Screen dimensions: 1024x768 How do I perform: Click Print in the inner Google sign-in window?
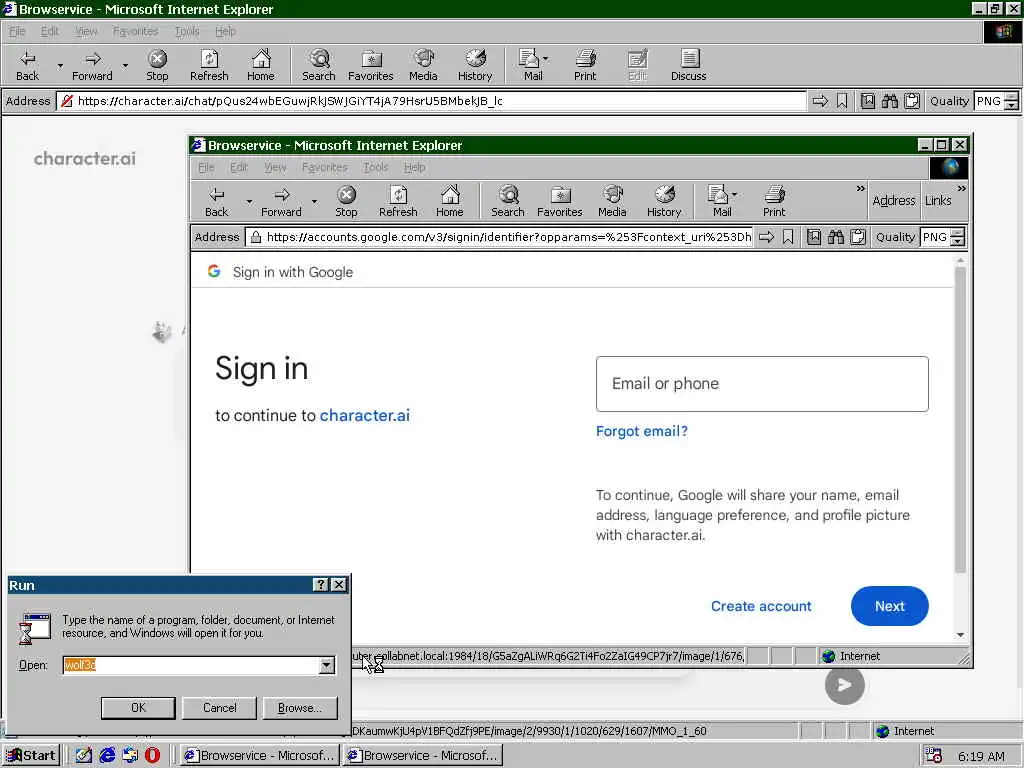774,201
